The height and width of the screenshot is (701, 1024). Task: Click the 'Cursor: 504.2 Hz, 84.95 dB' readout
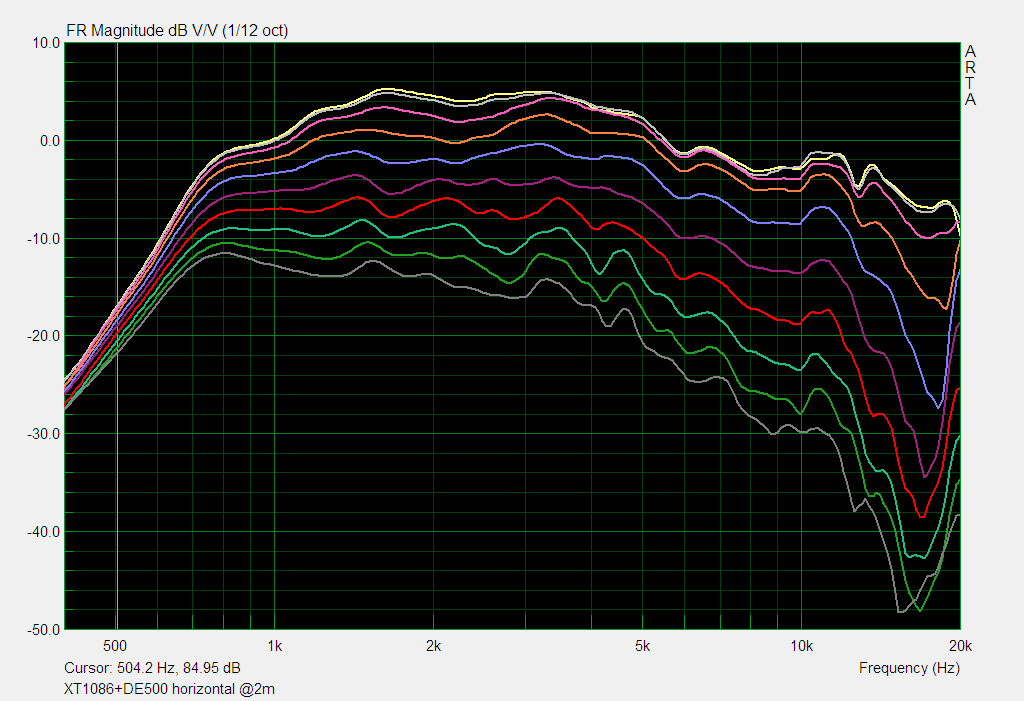click(152, 668)
